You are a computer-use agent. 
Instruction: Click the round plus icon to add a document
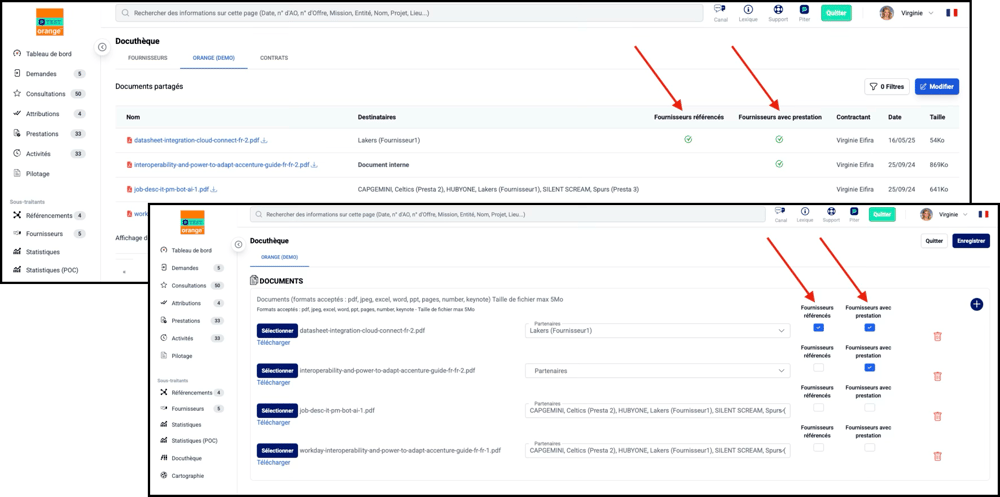coord(976,304)
